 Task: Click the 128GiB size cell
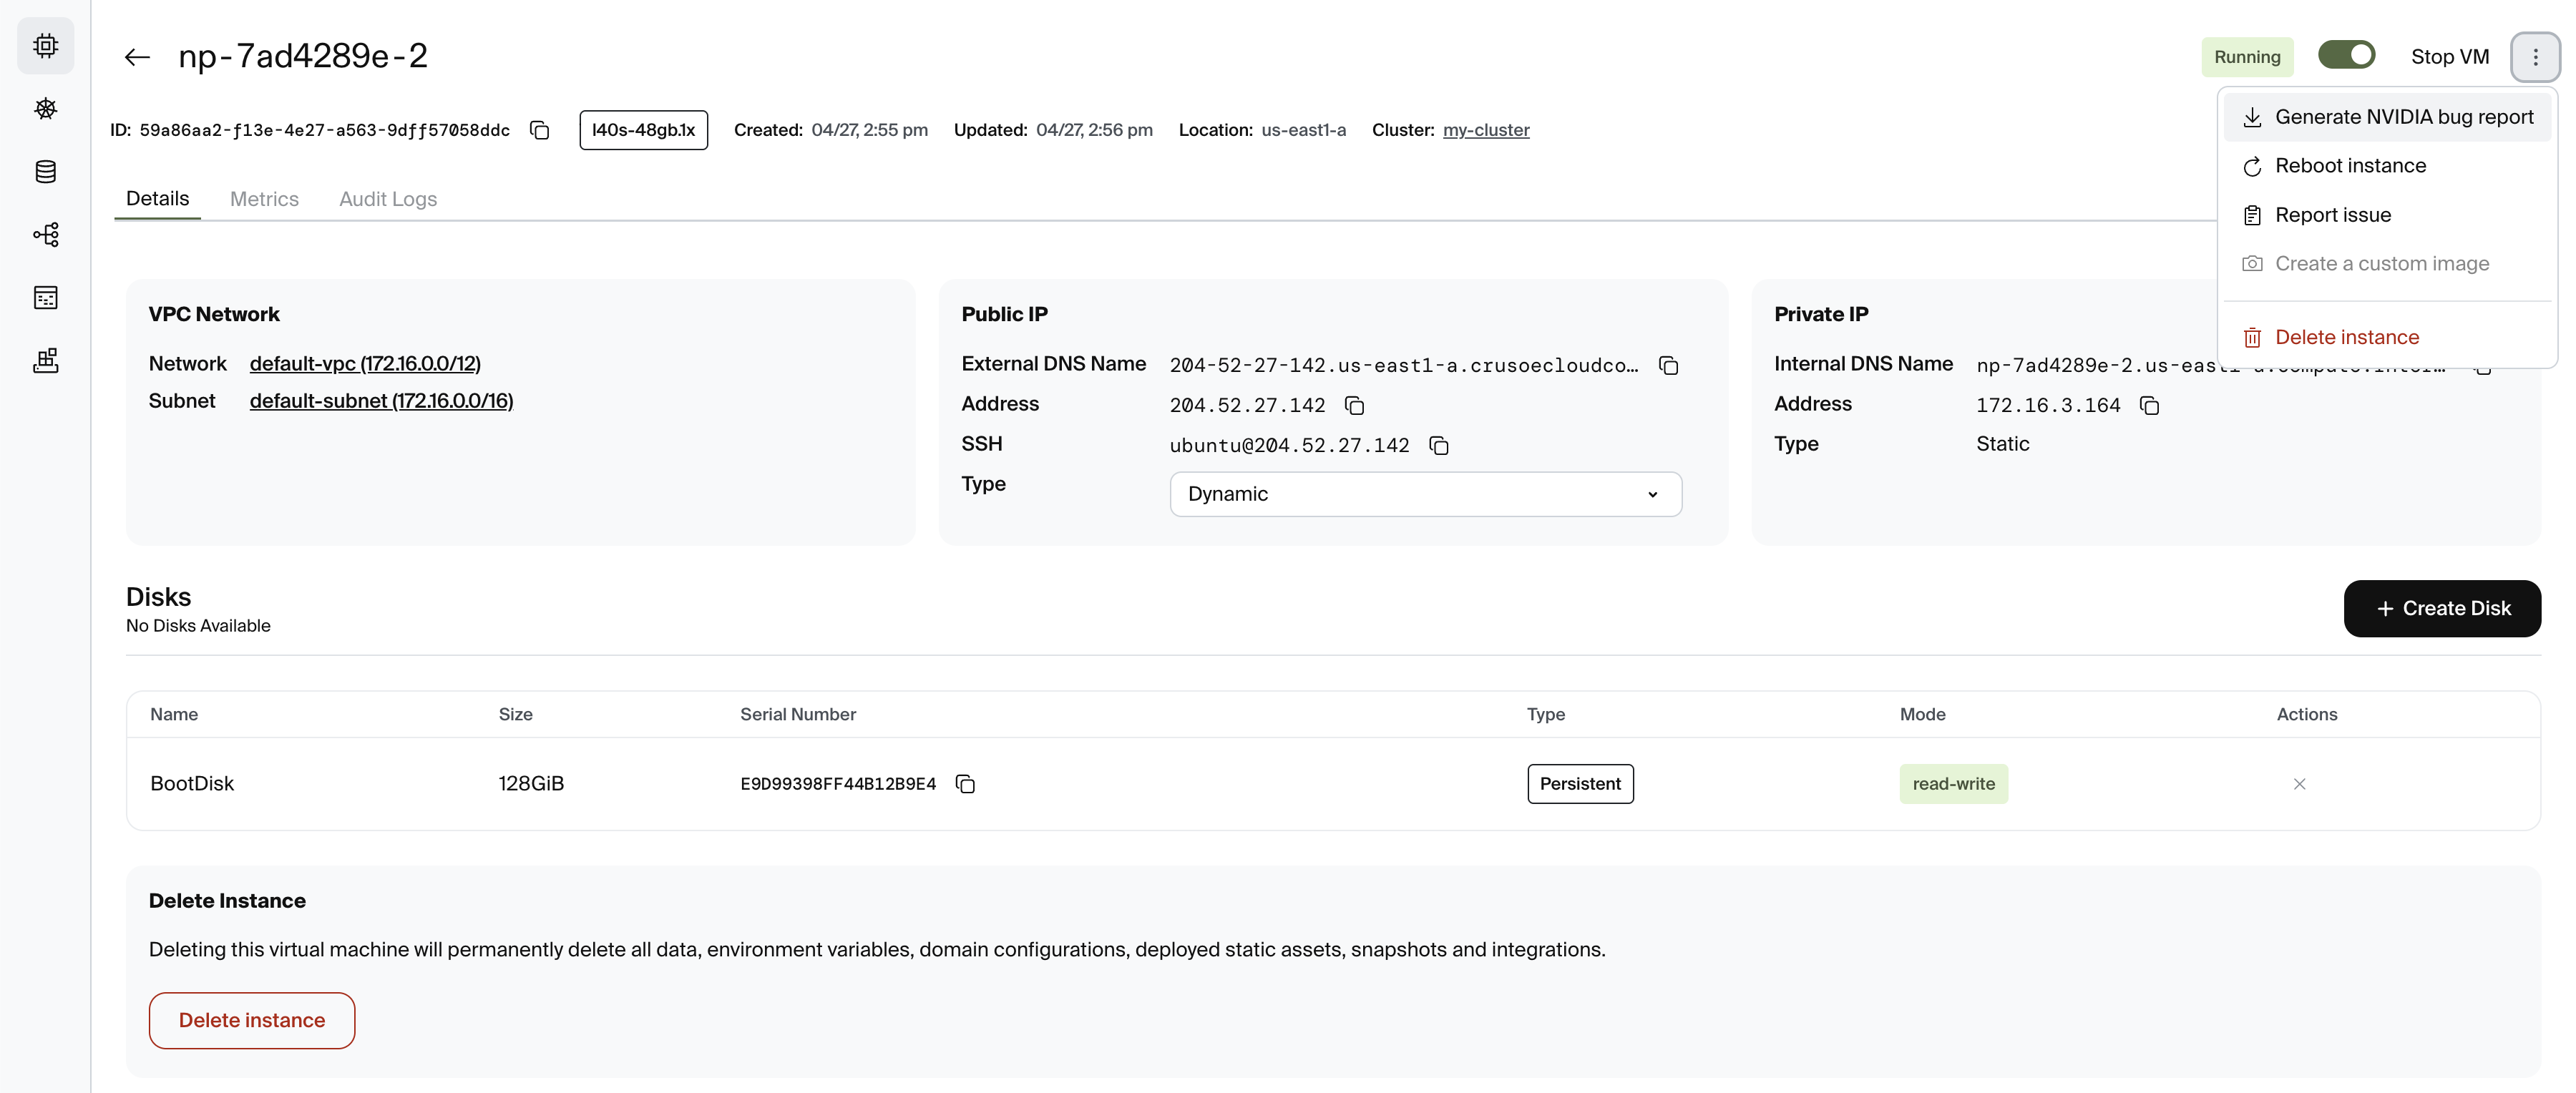pos(531,784)
